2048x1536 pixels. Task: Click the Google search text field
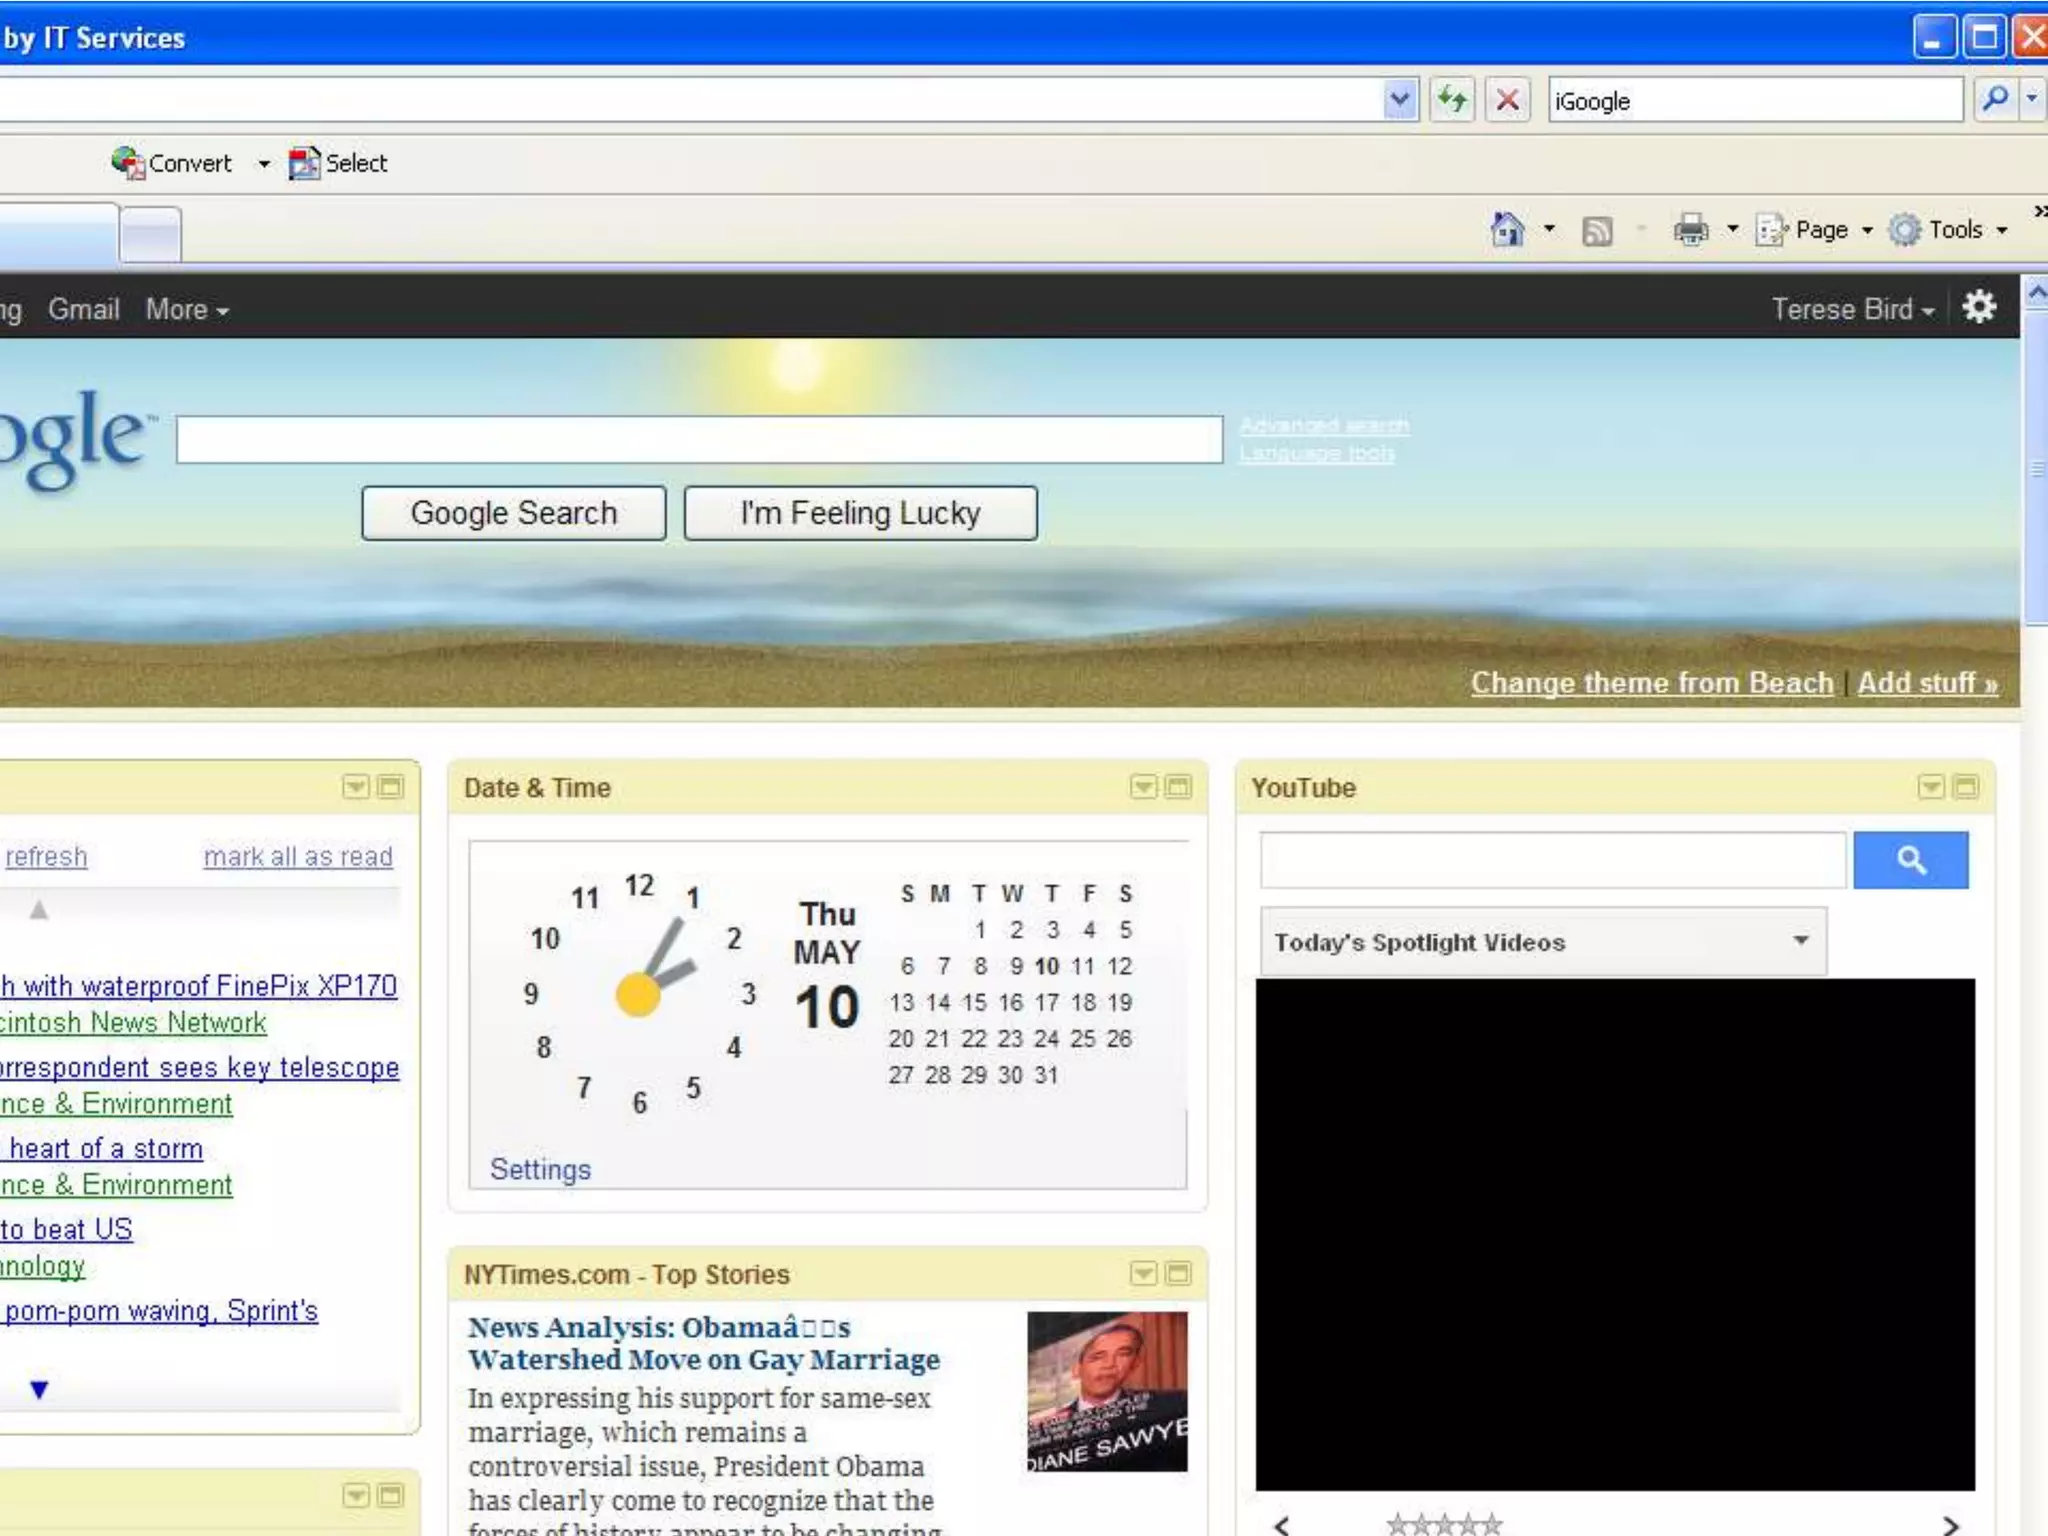[698, 440]
